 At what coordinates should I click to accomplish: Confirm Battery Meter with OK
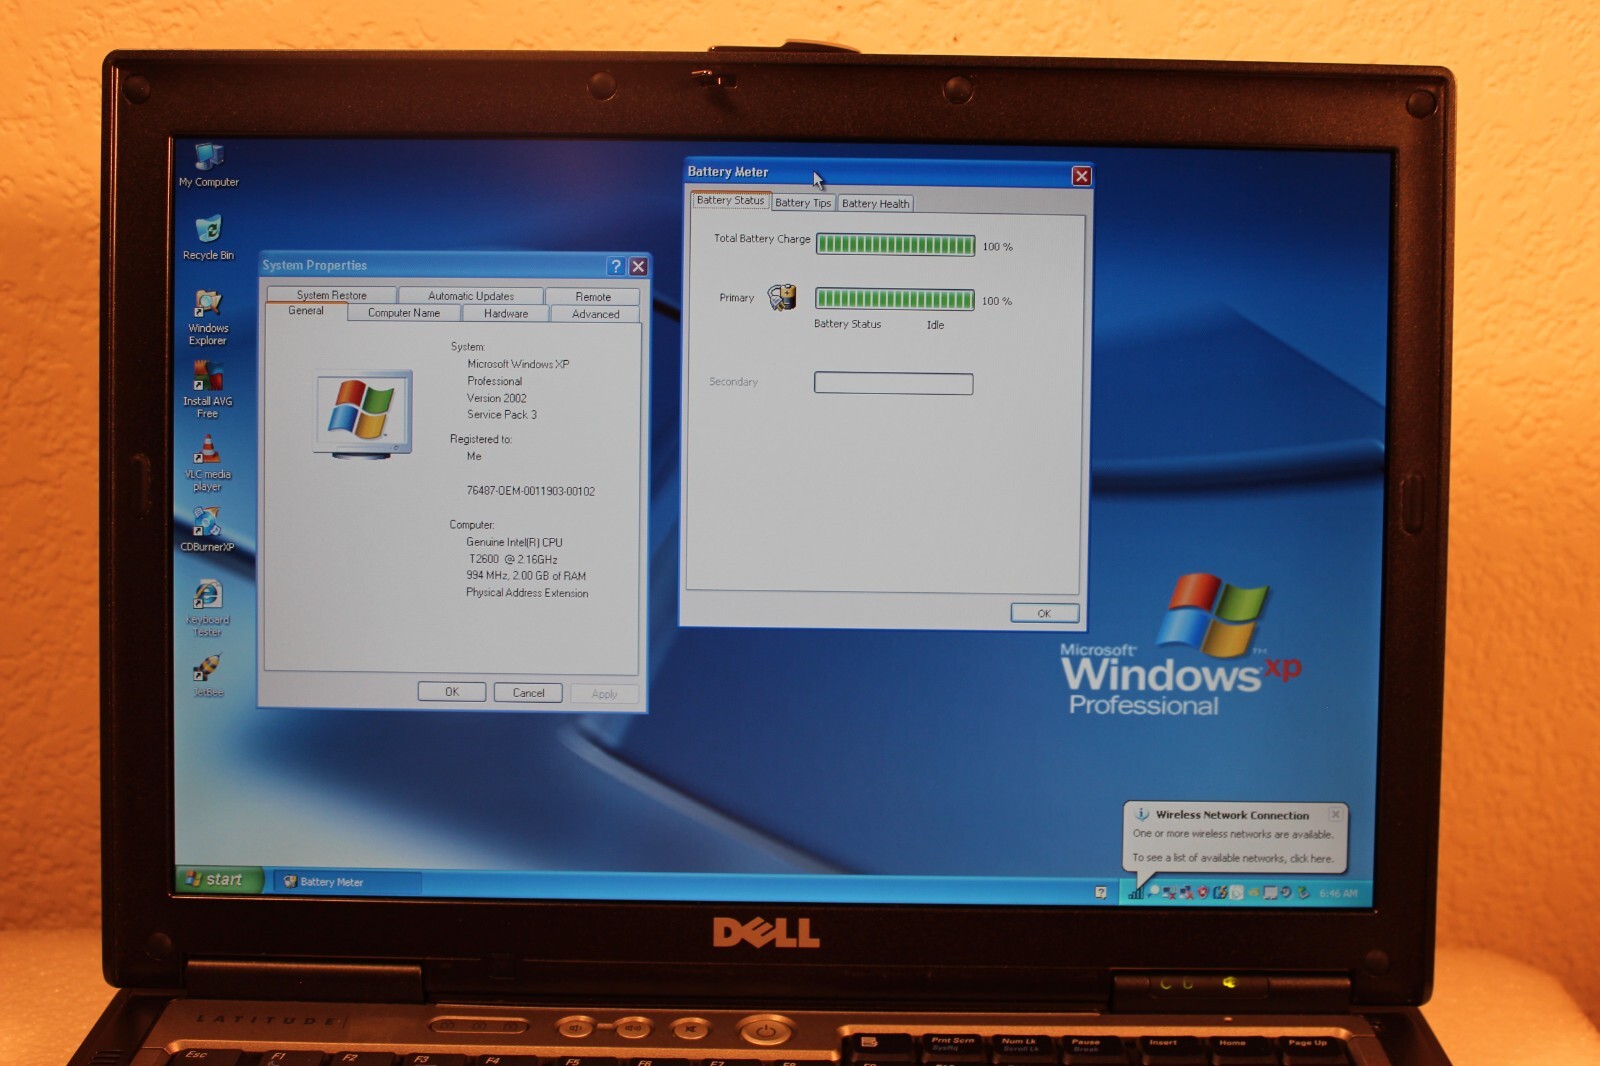pyautogui.click(x=1044, y=613)
